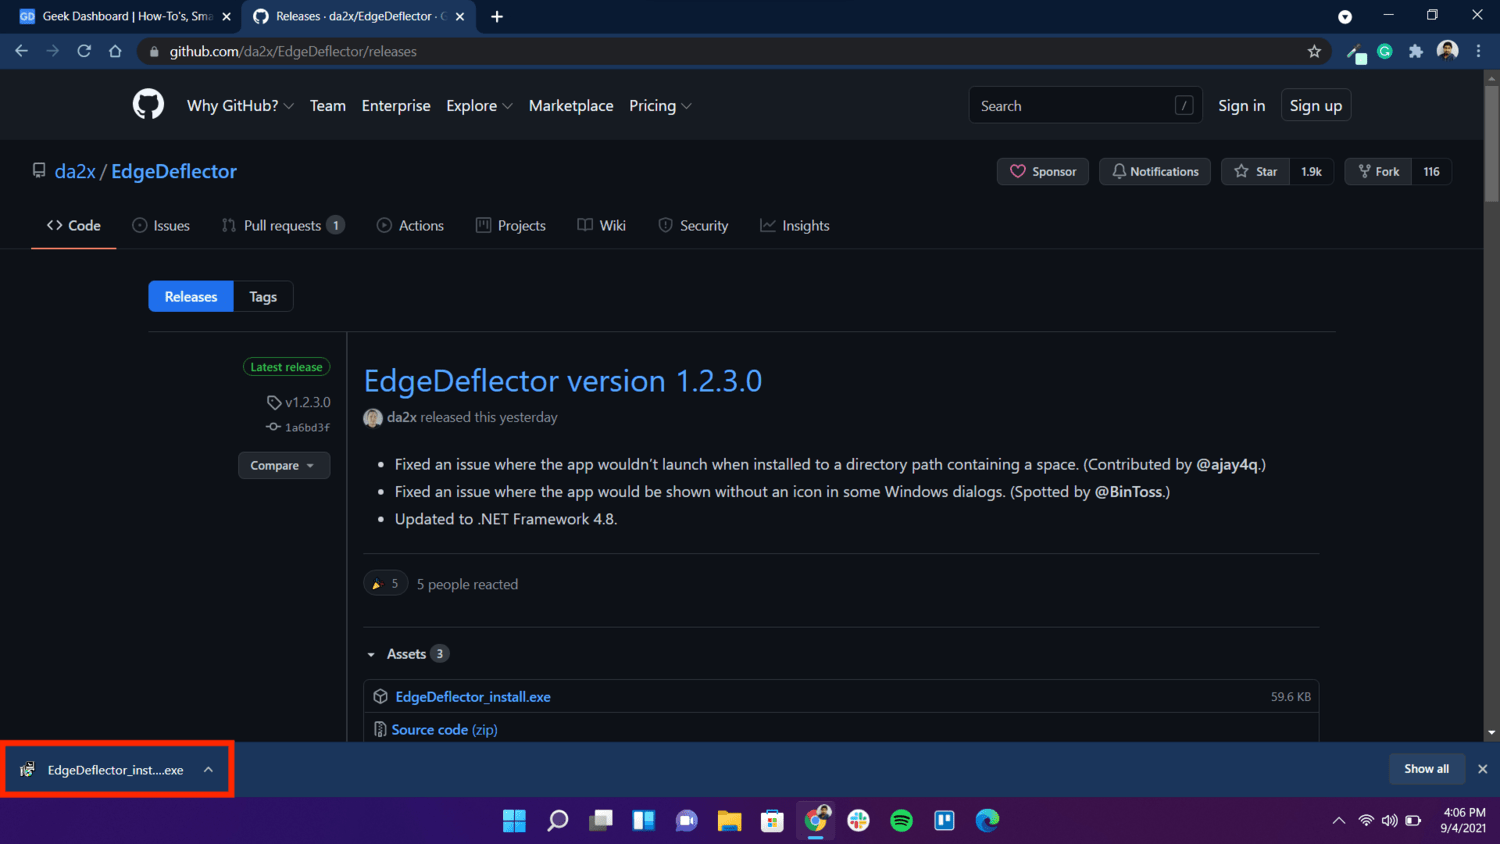1500x844 pixels.
Task: Open commit 1a6bd3f
Action: [x=298, y=427]
